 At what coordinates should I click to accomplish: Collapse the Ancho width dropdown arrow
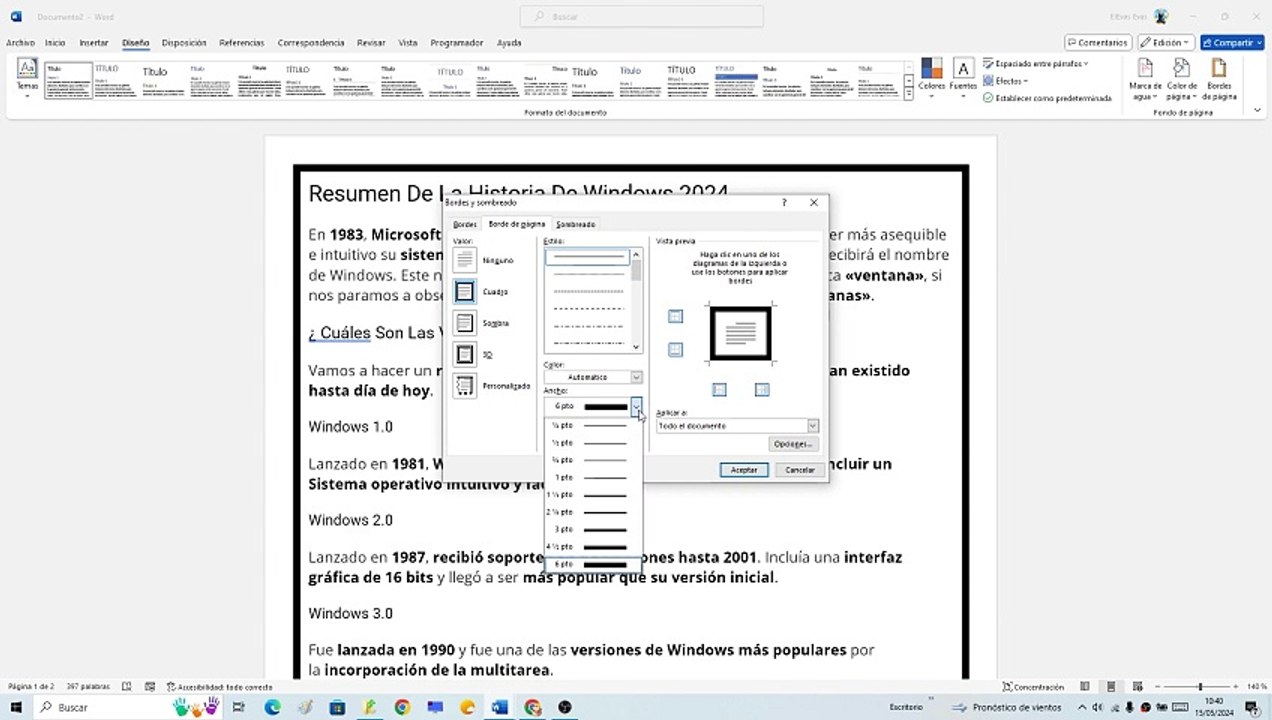[636, 407]
